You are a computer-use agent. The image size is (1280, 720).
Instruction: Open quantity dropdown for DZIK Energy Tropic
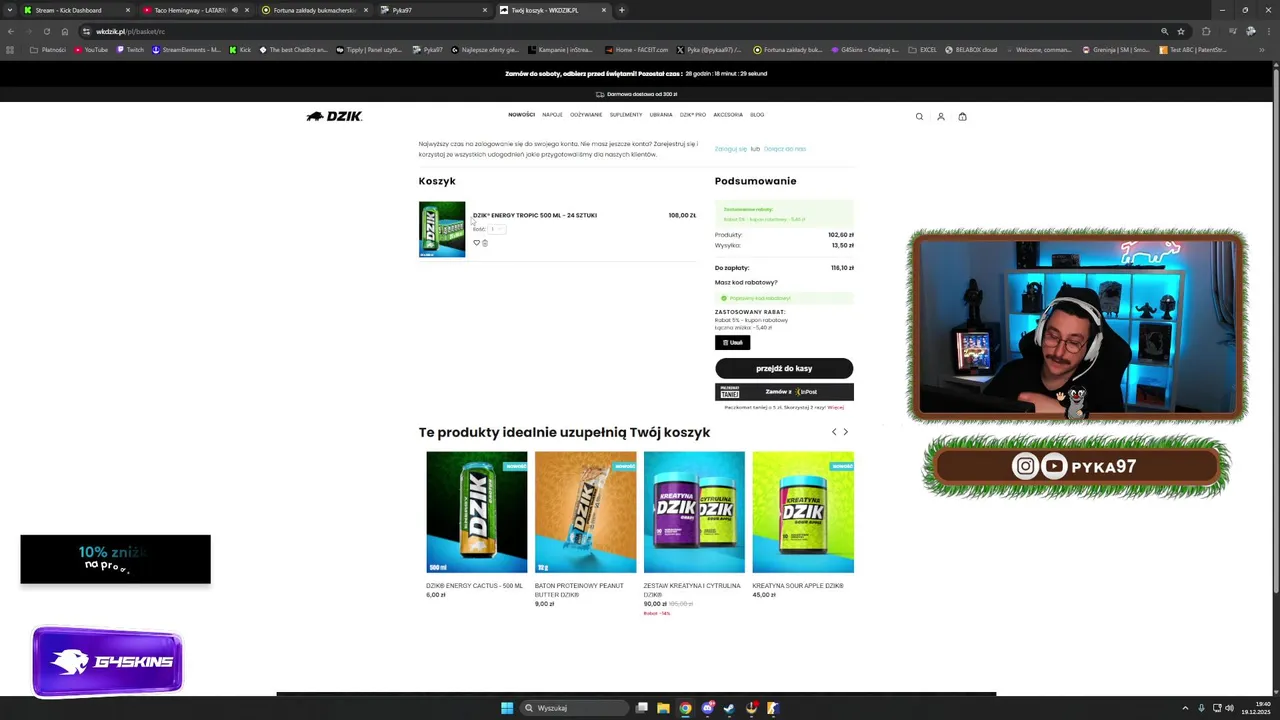(496, 229)
